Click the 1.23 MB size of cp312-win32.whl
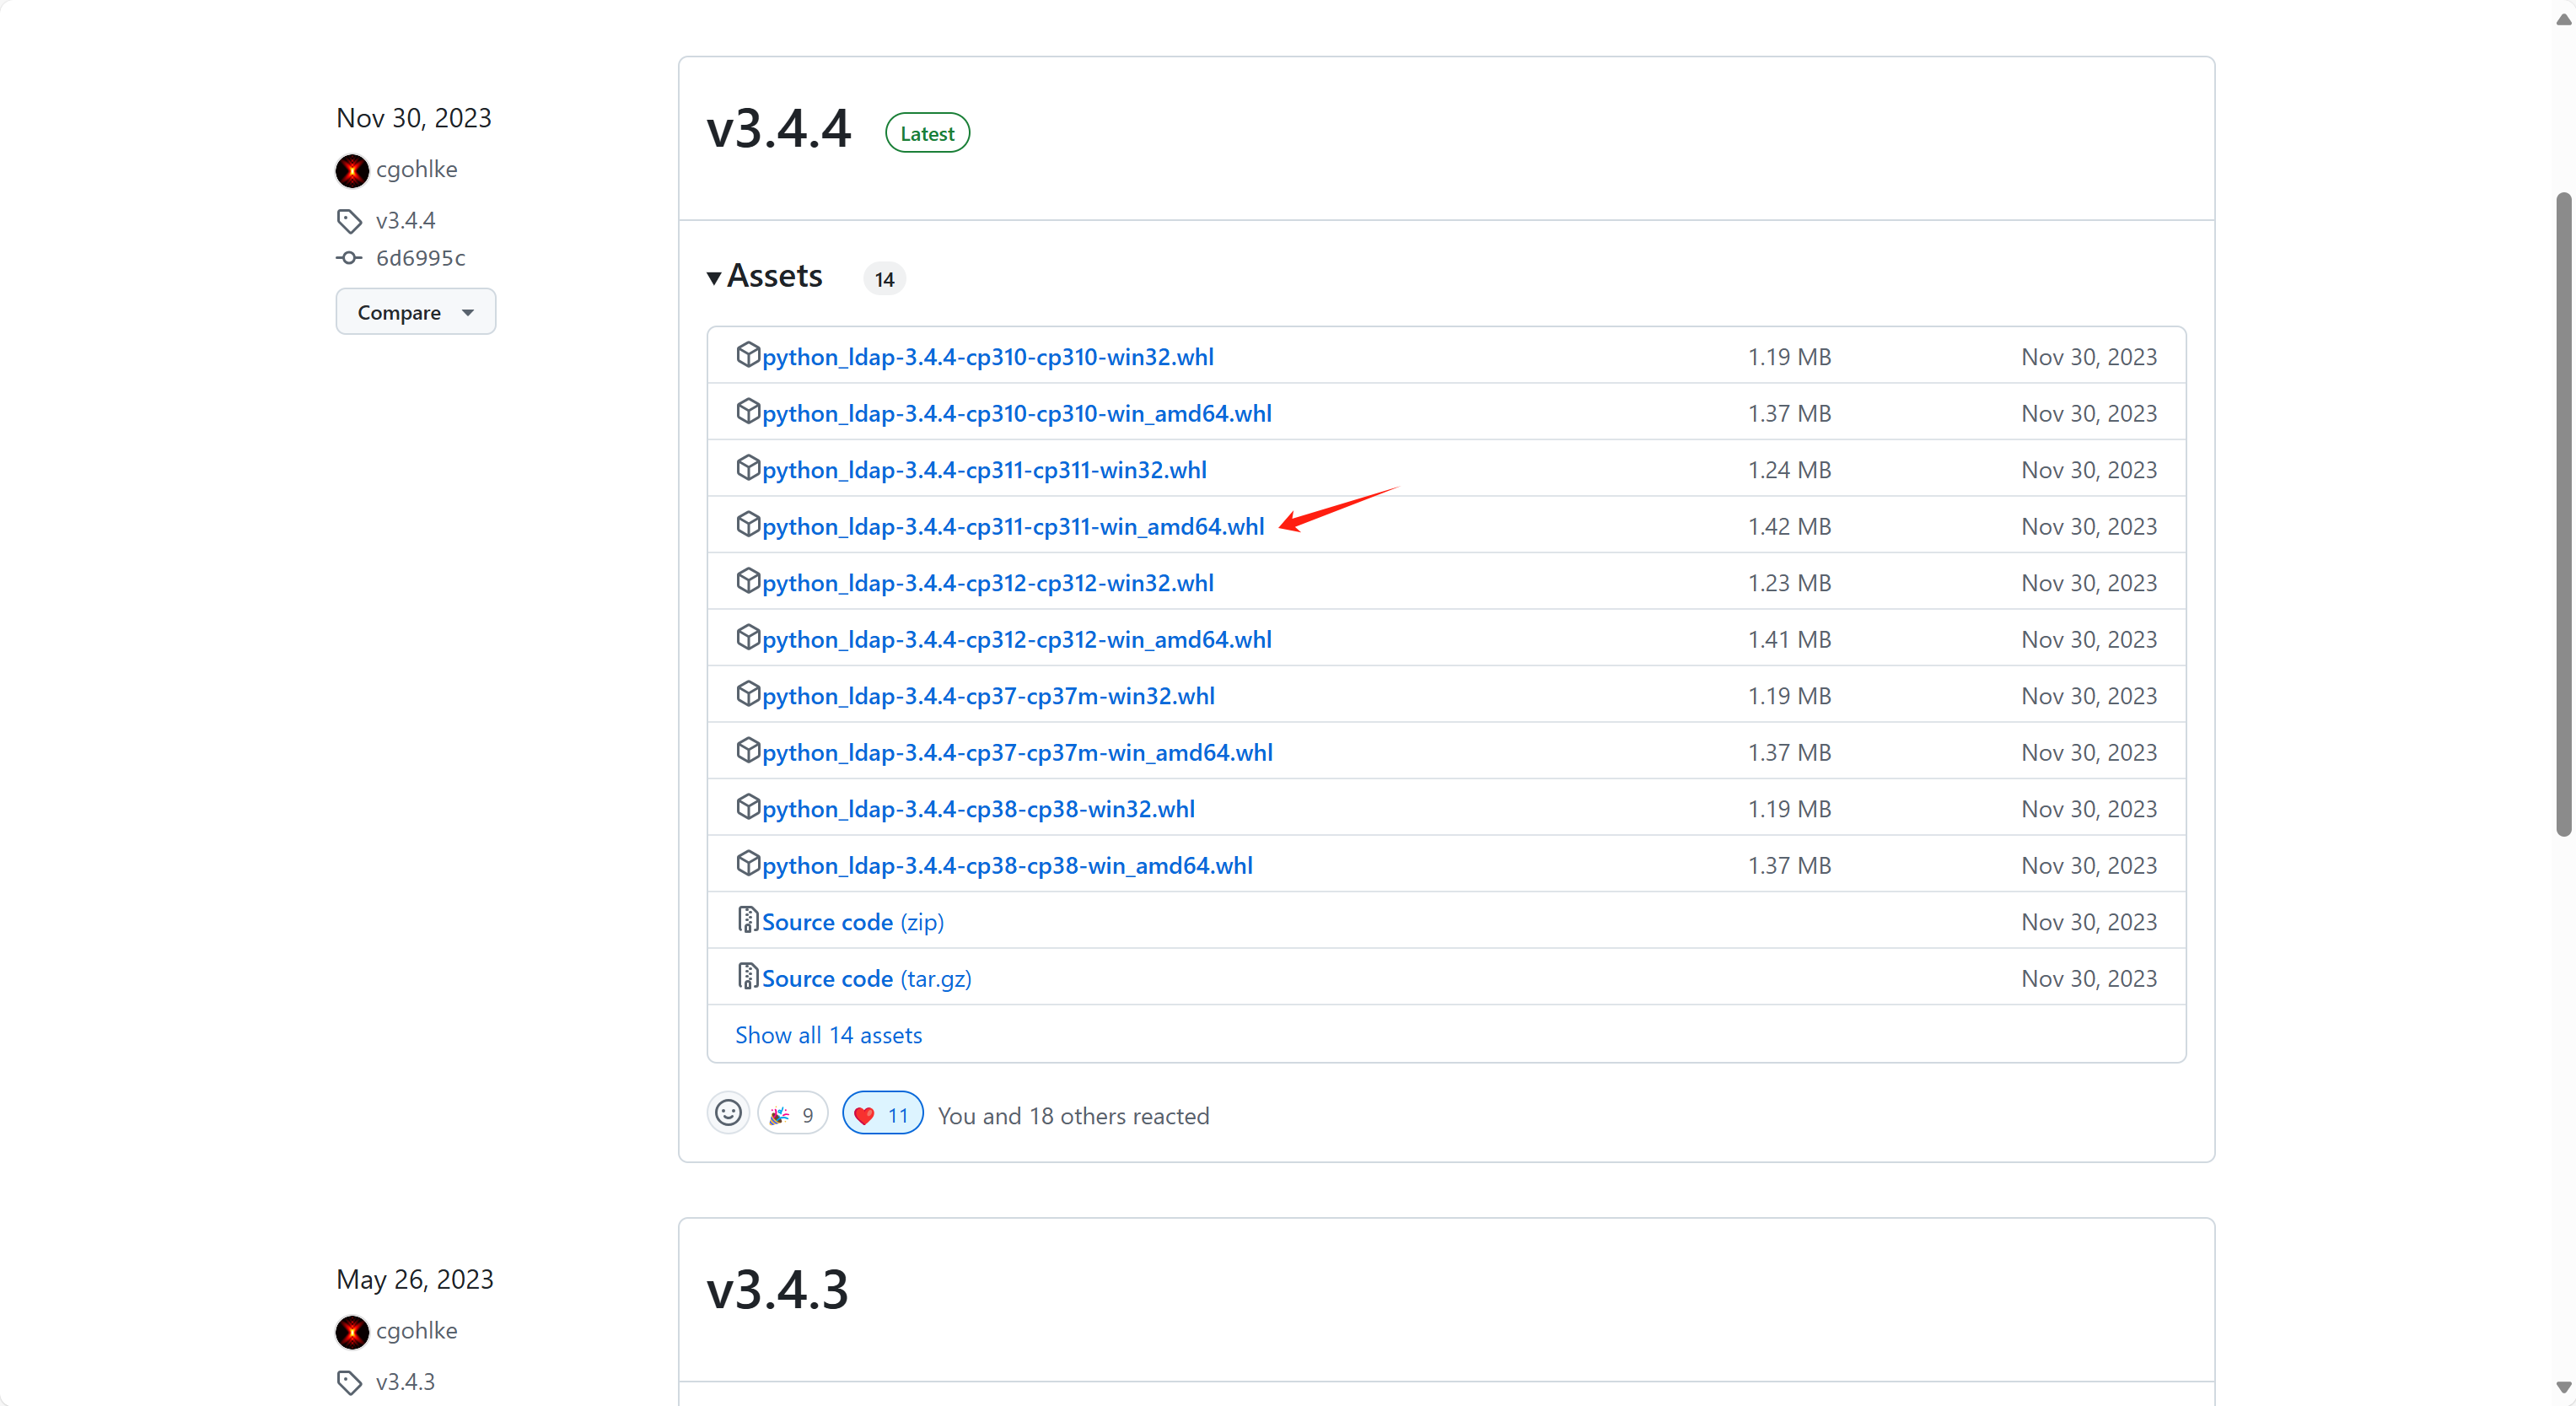Screen dimensions: 2576x1406 point(1789,583)
